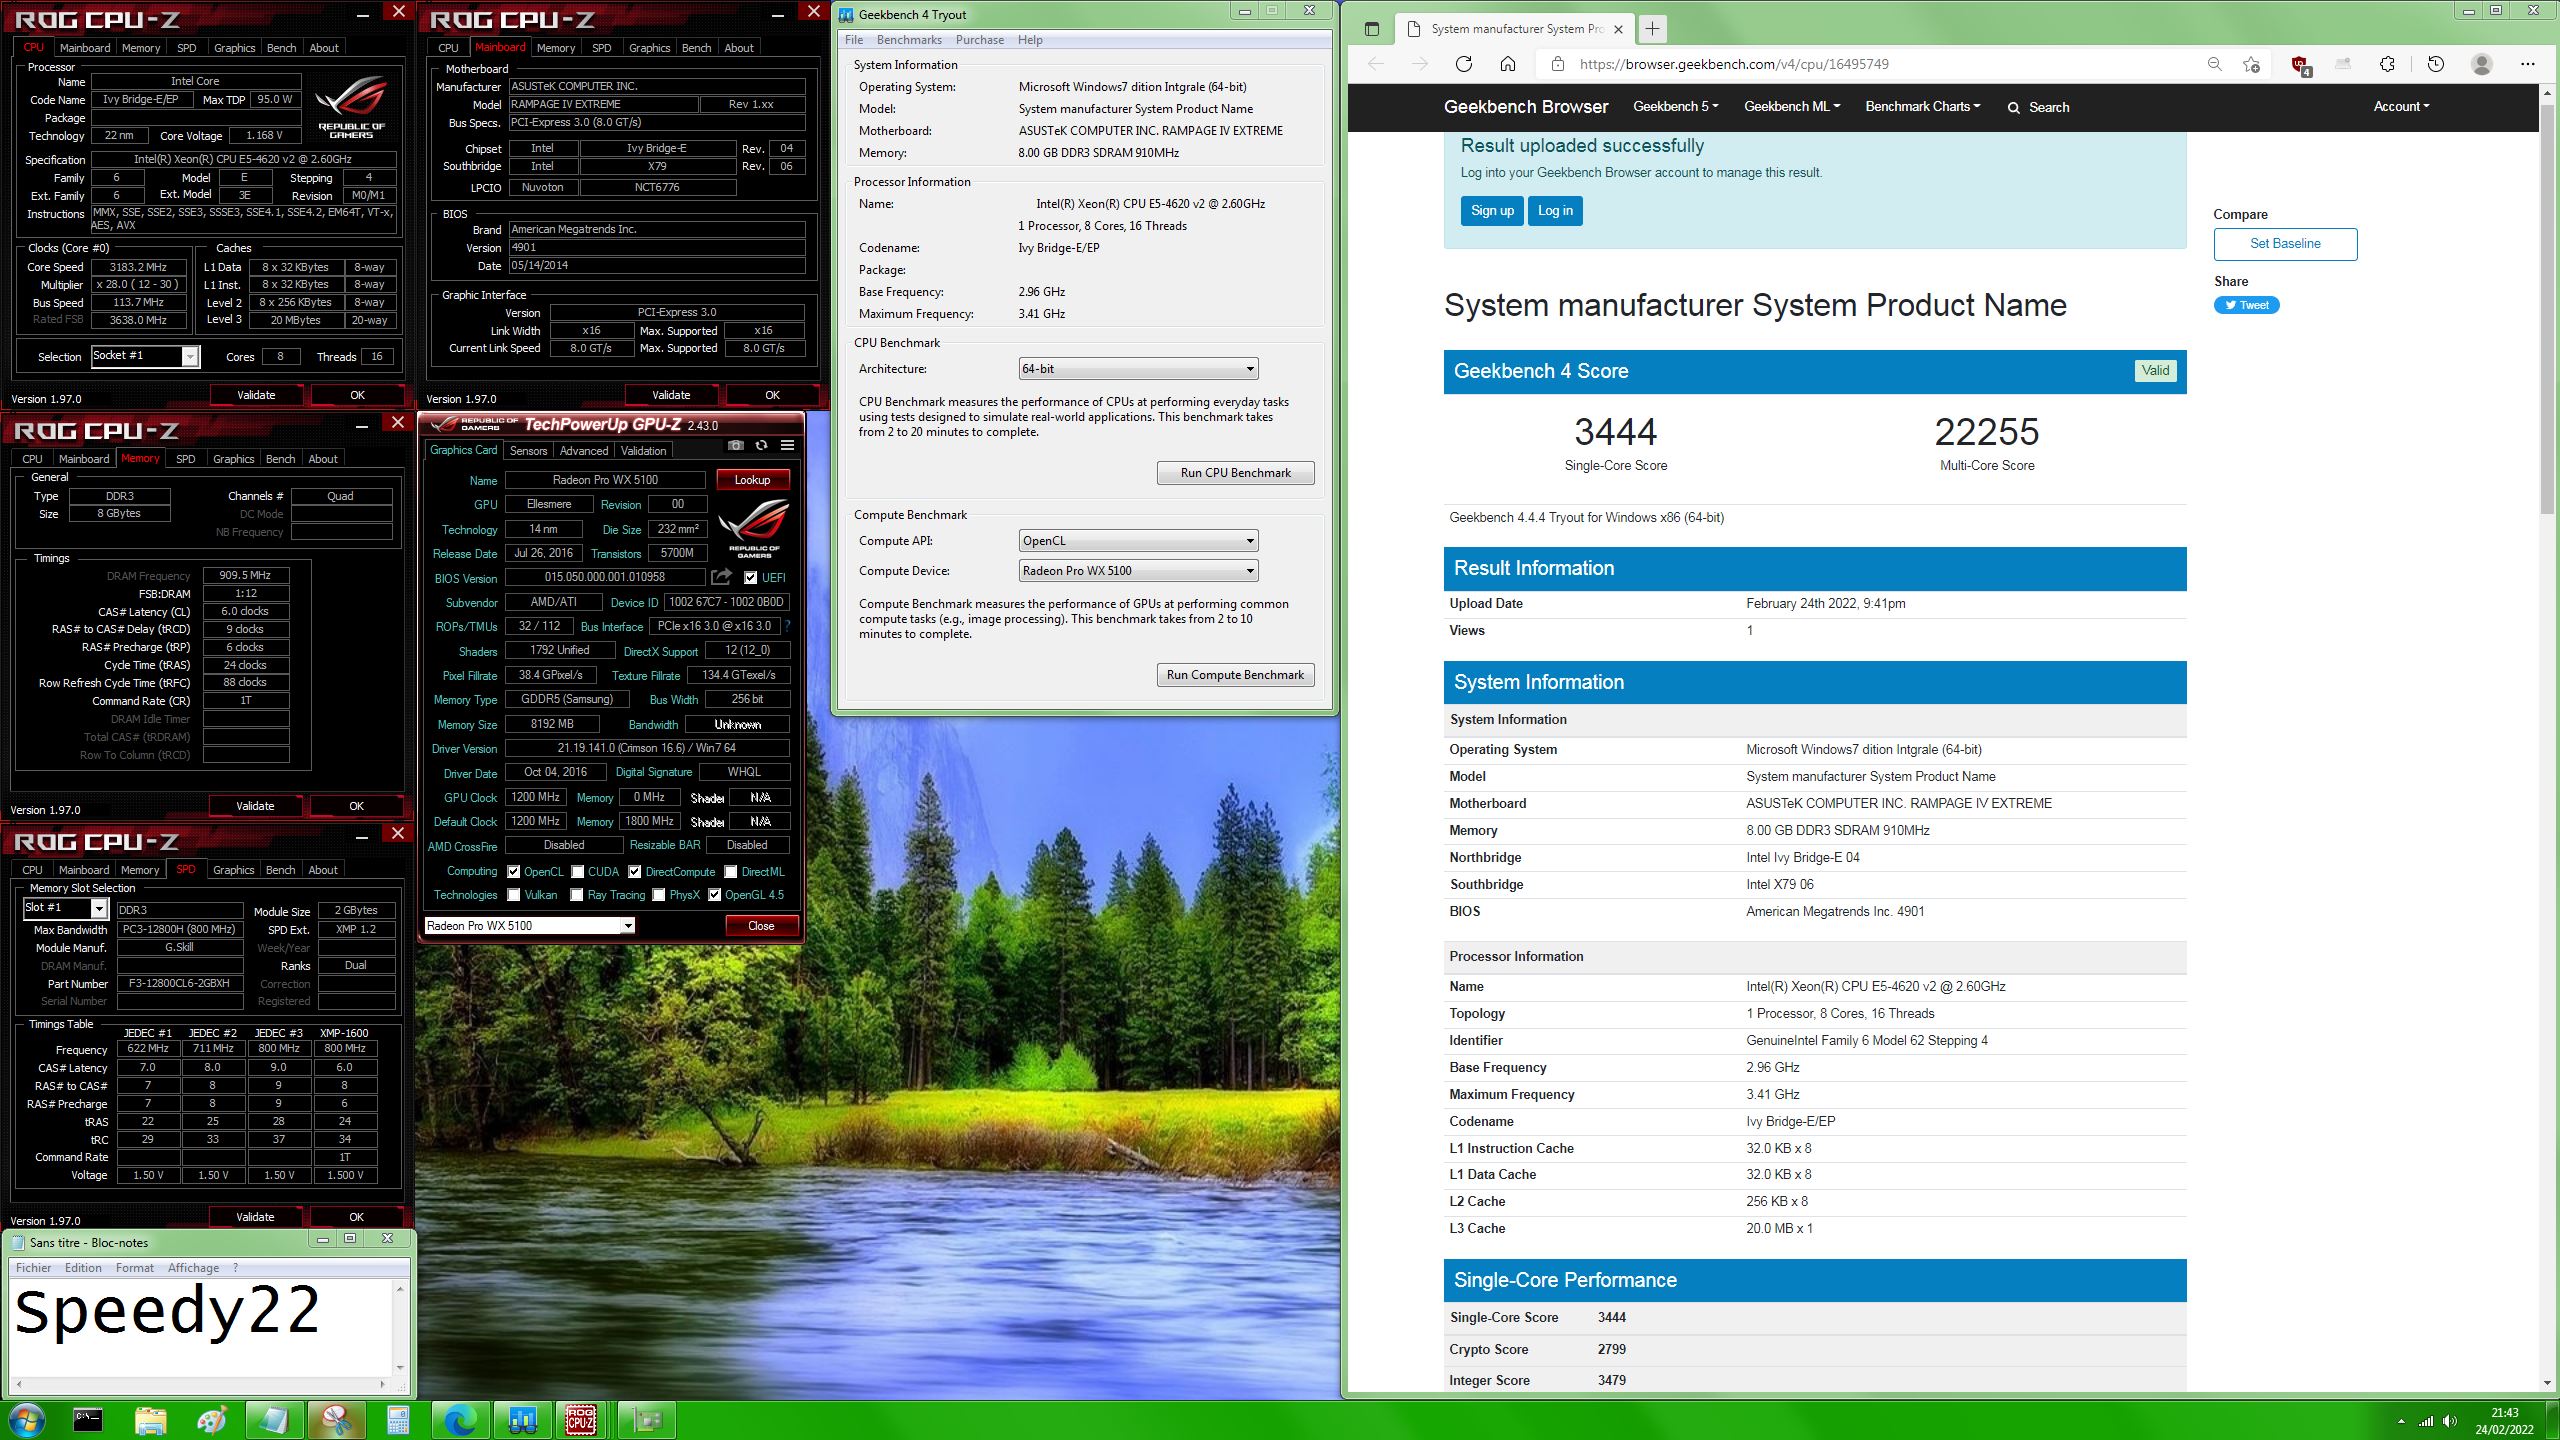2560x1440 pixels.
Task: Open Command Prompt from taskbar
Action: (x=88, y=1419)
